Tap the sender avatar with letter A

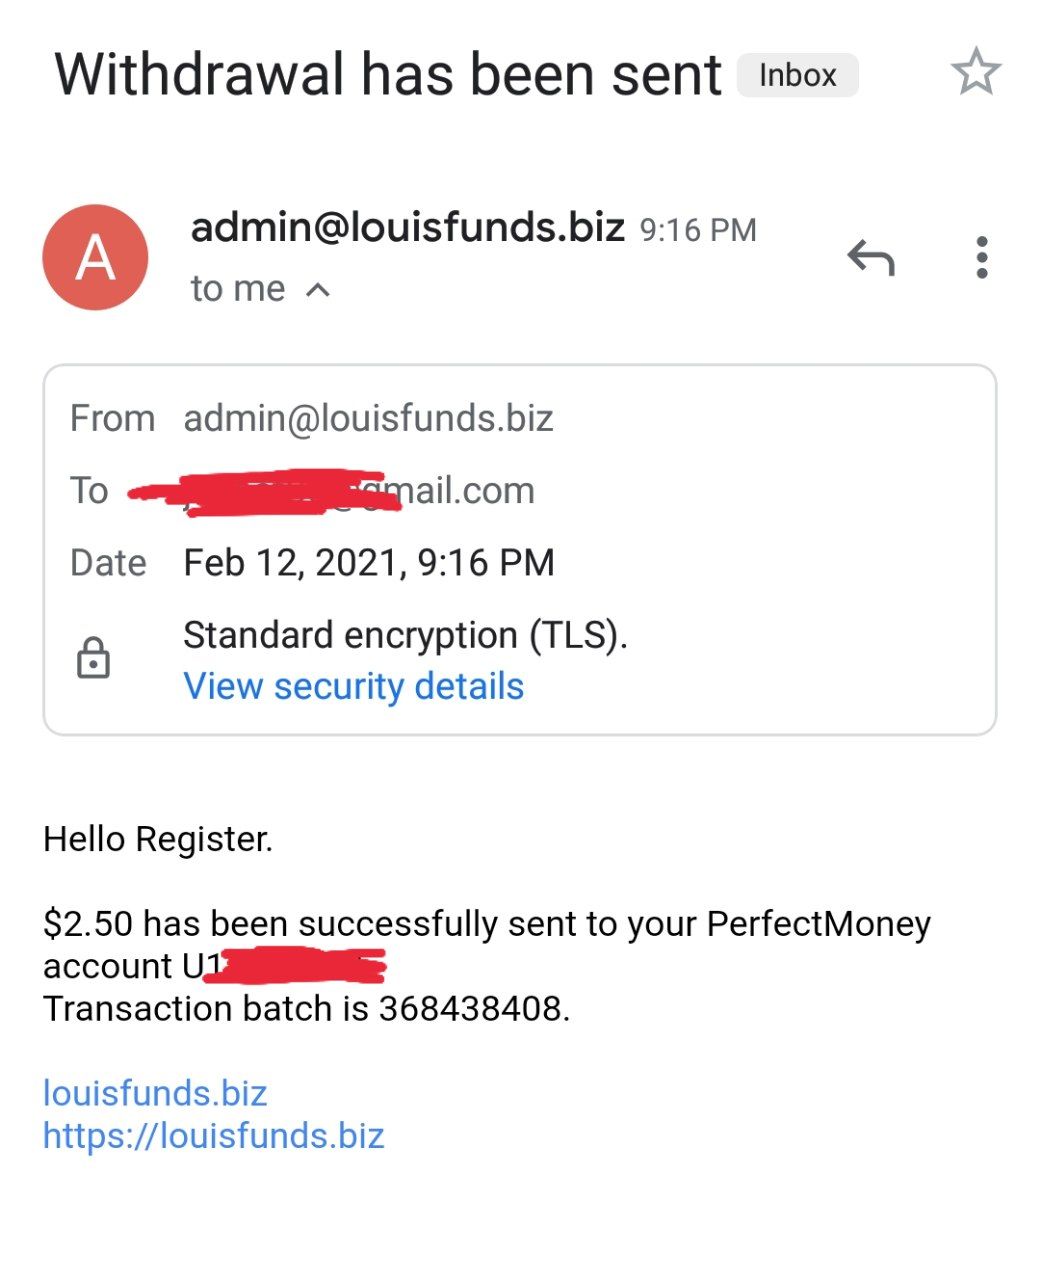95,257
